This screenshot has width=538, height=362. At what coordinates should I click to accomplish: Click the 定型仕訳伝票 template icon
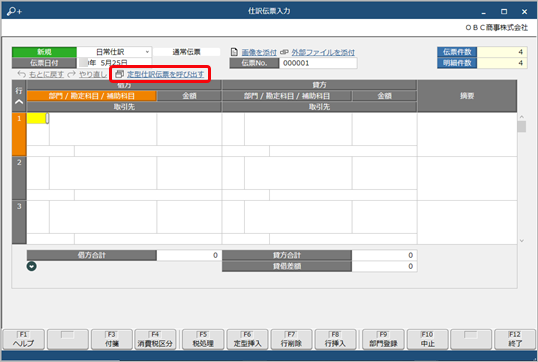(119, 74)
